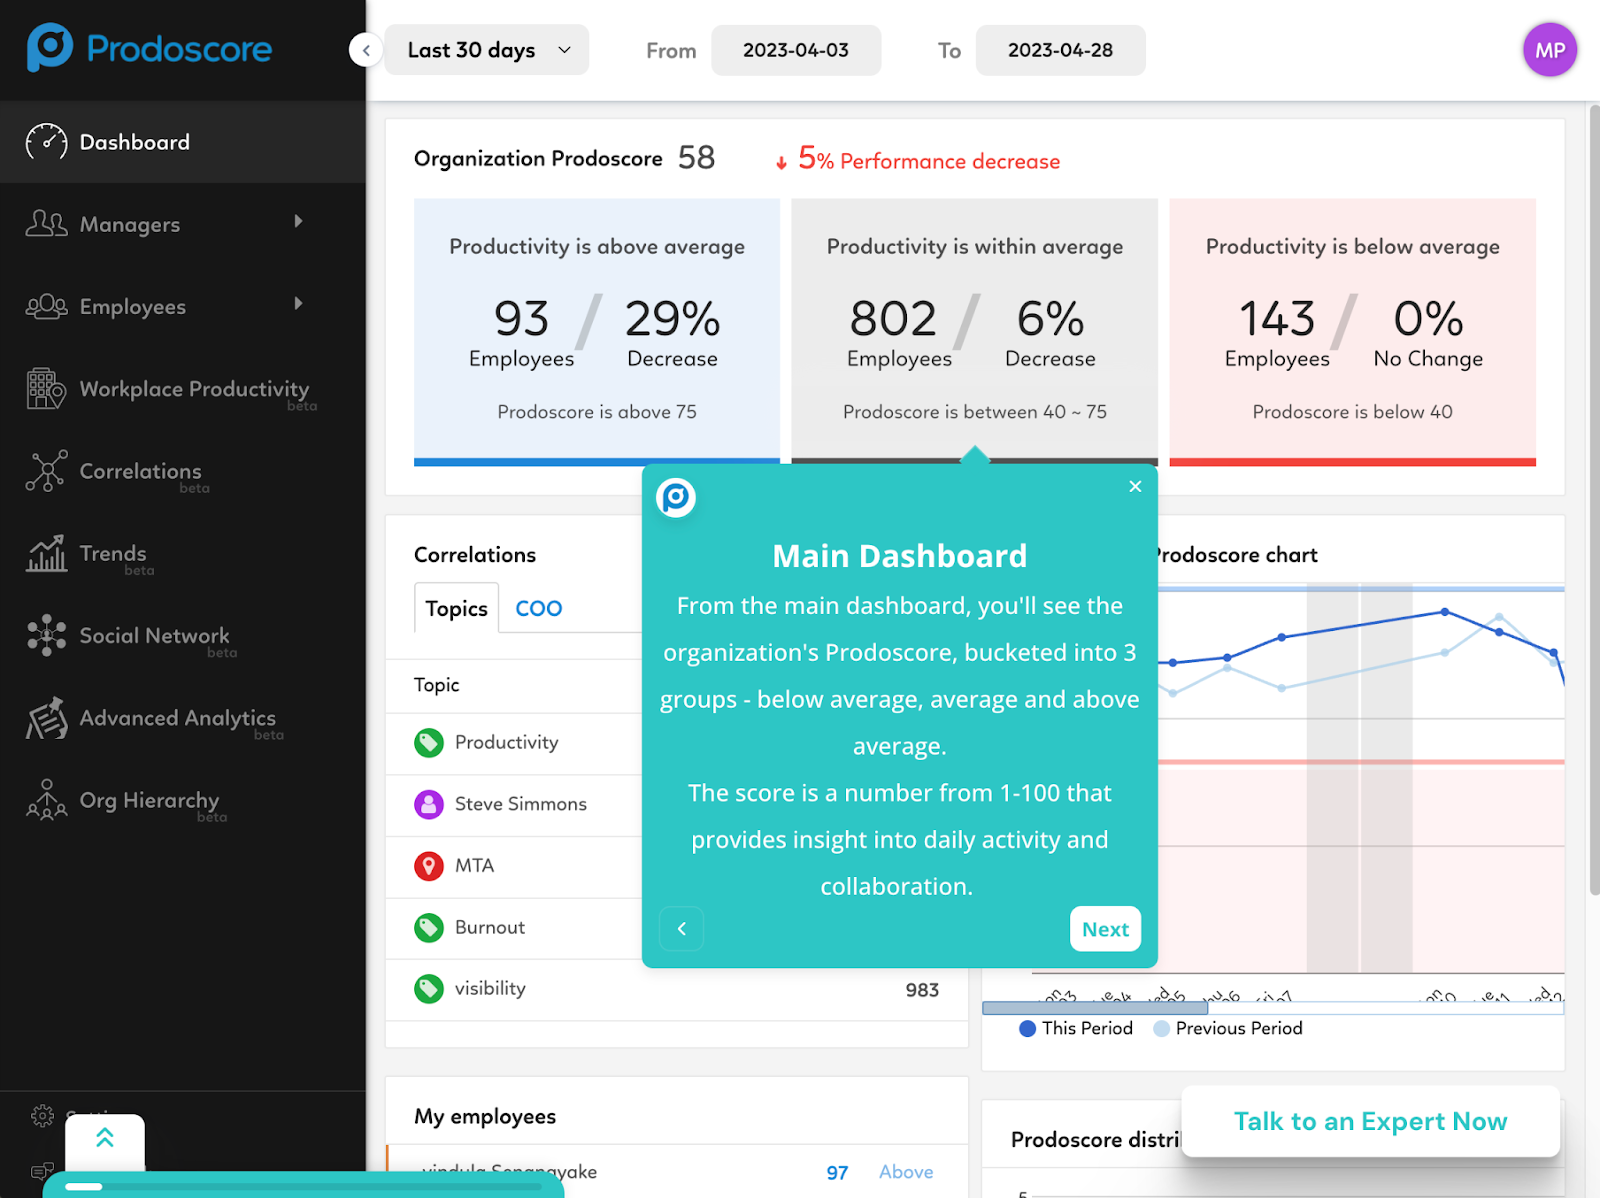The image size is (1600, 1198).
Task: Click the From date field
Action: tap(796, 50)
